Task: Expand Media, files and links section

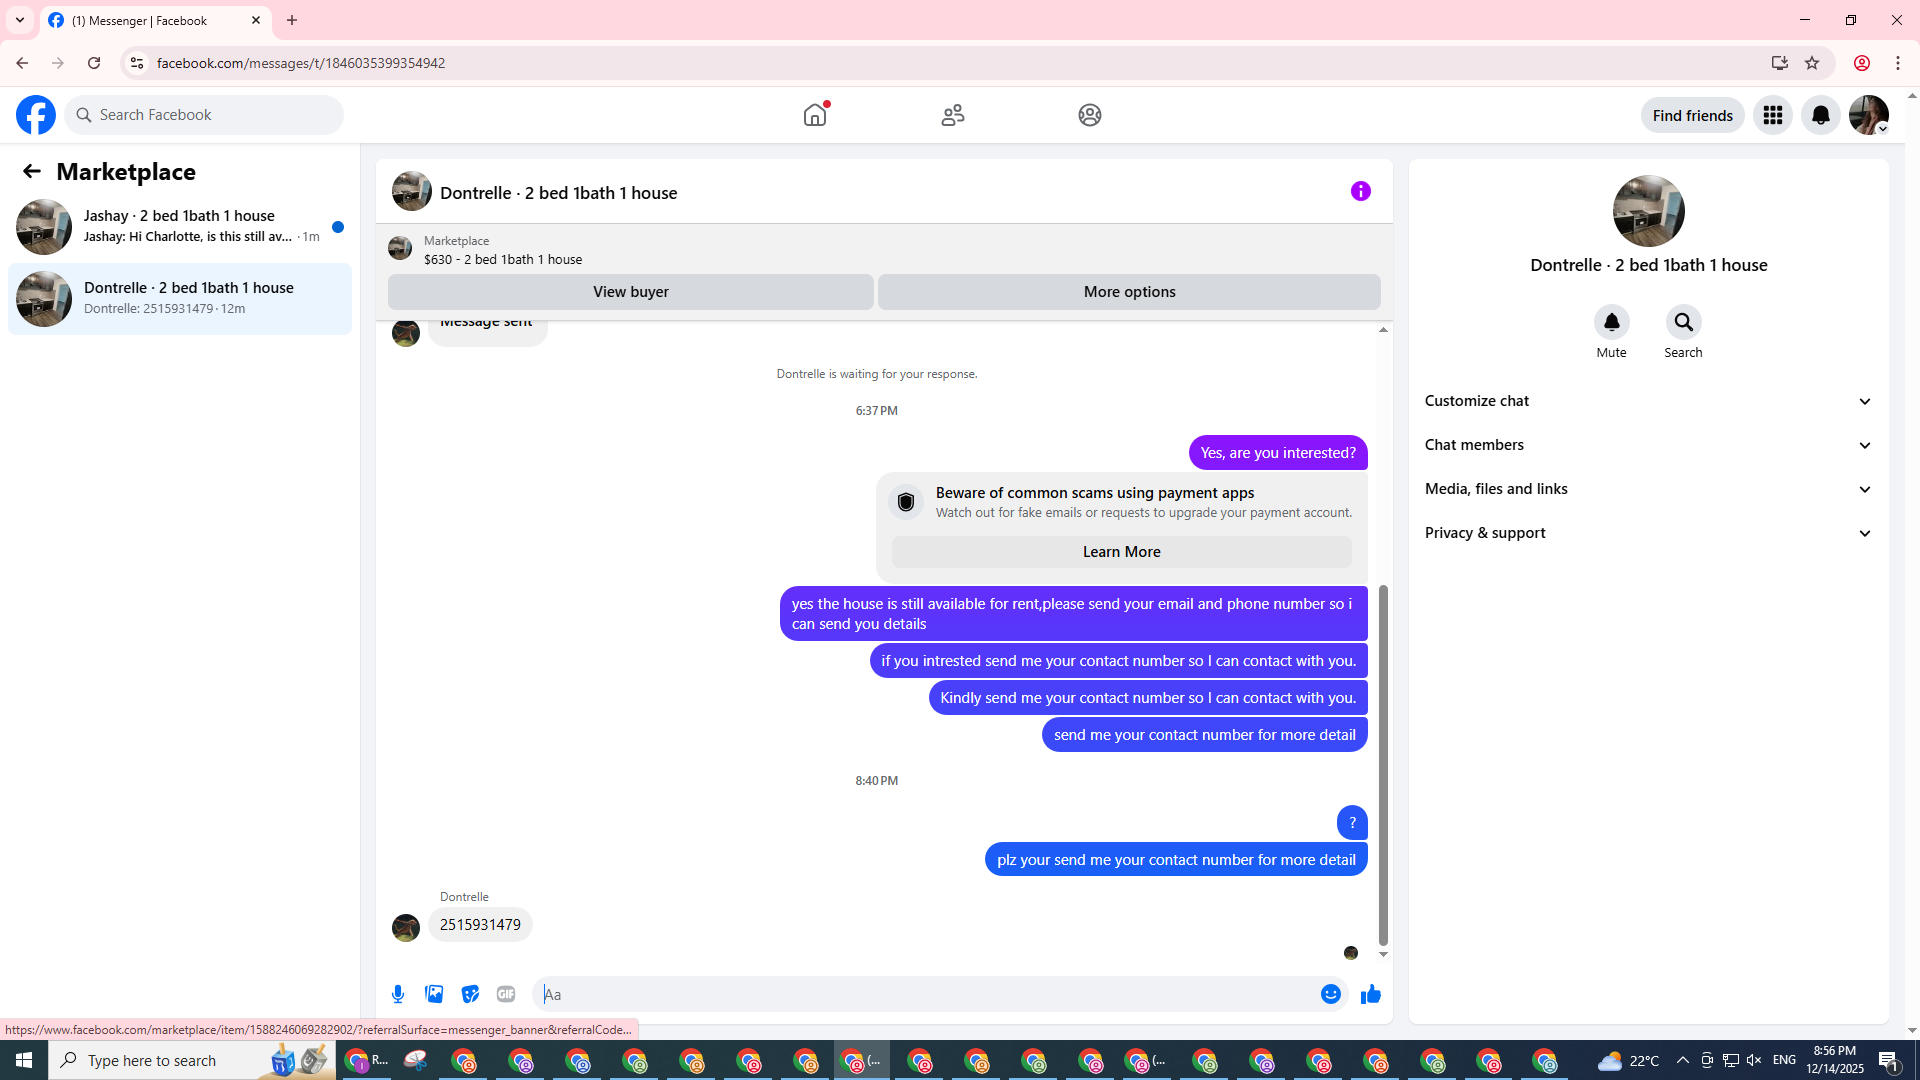Action: tap(1647, 489)
